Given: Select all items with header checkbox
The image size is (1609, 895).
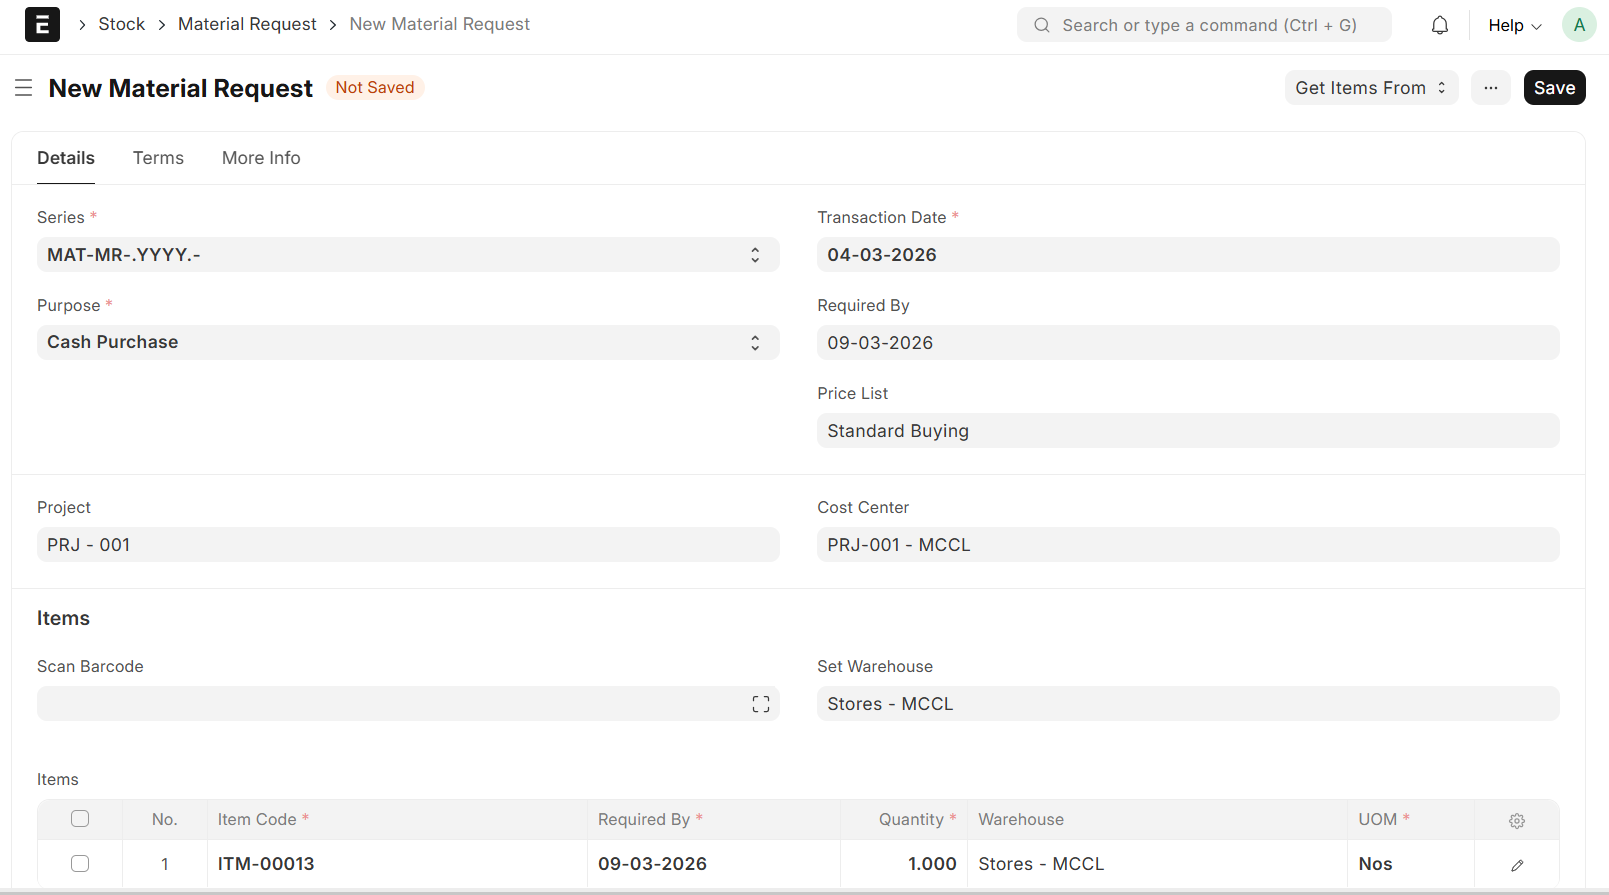Looking at the screenshot, I should tap(80, 819).
